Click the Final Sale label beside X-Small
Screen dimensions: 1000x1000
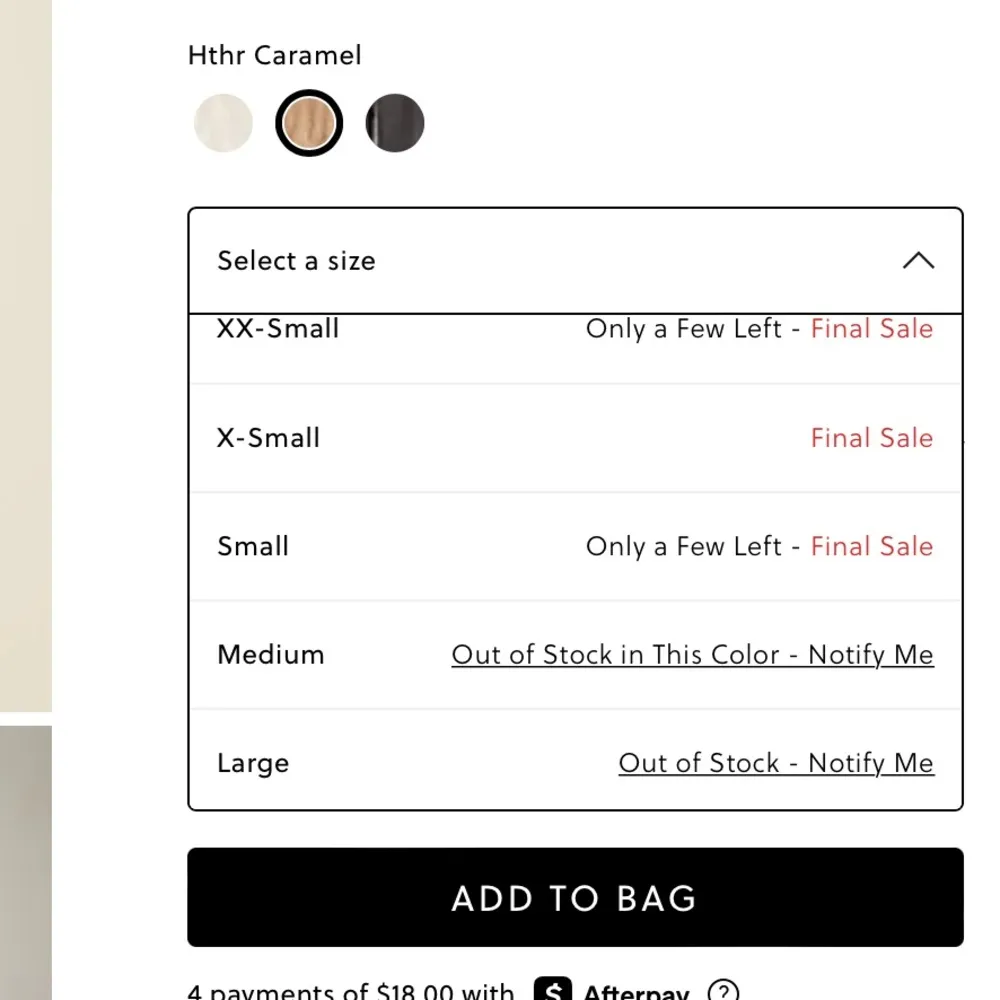[x=871, y=438]
